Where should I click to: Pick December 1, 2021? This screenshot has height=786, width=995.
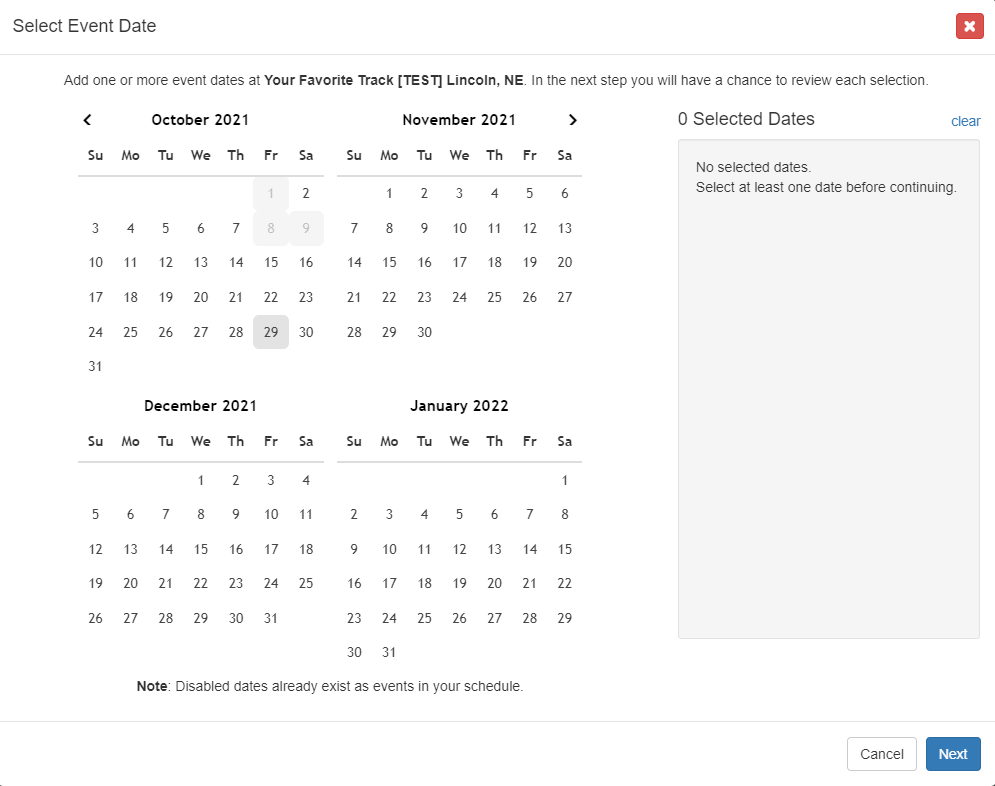click(201, 480)
